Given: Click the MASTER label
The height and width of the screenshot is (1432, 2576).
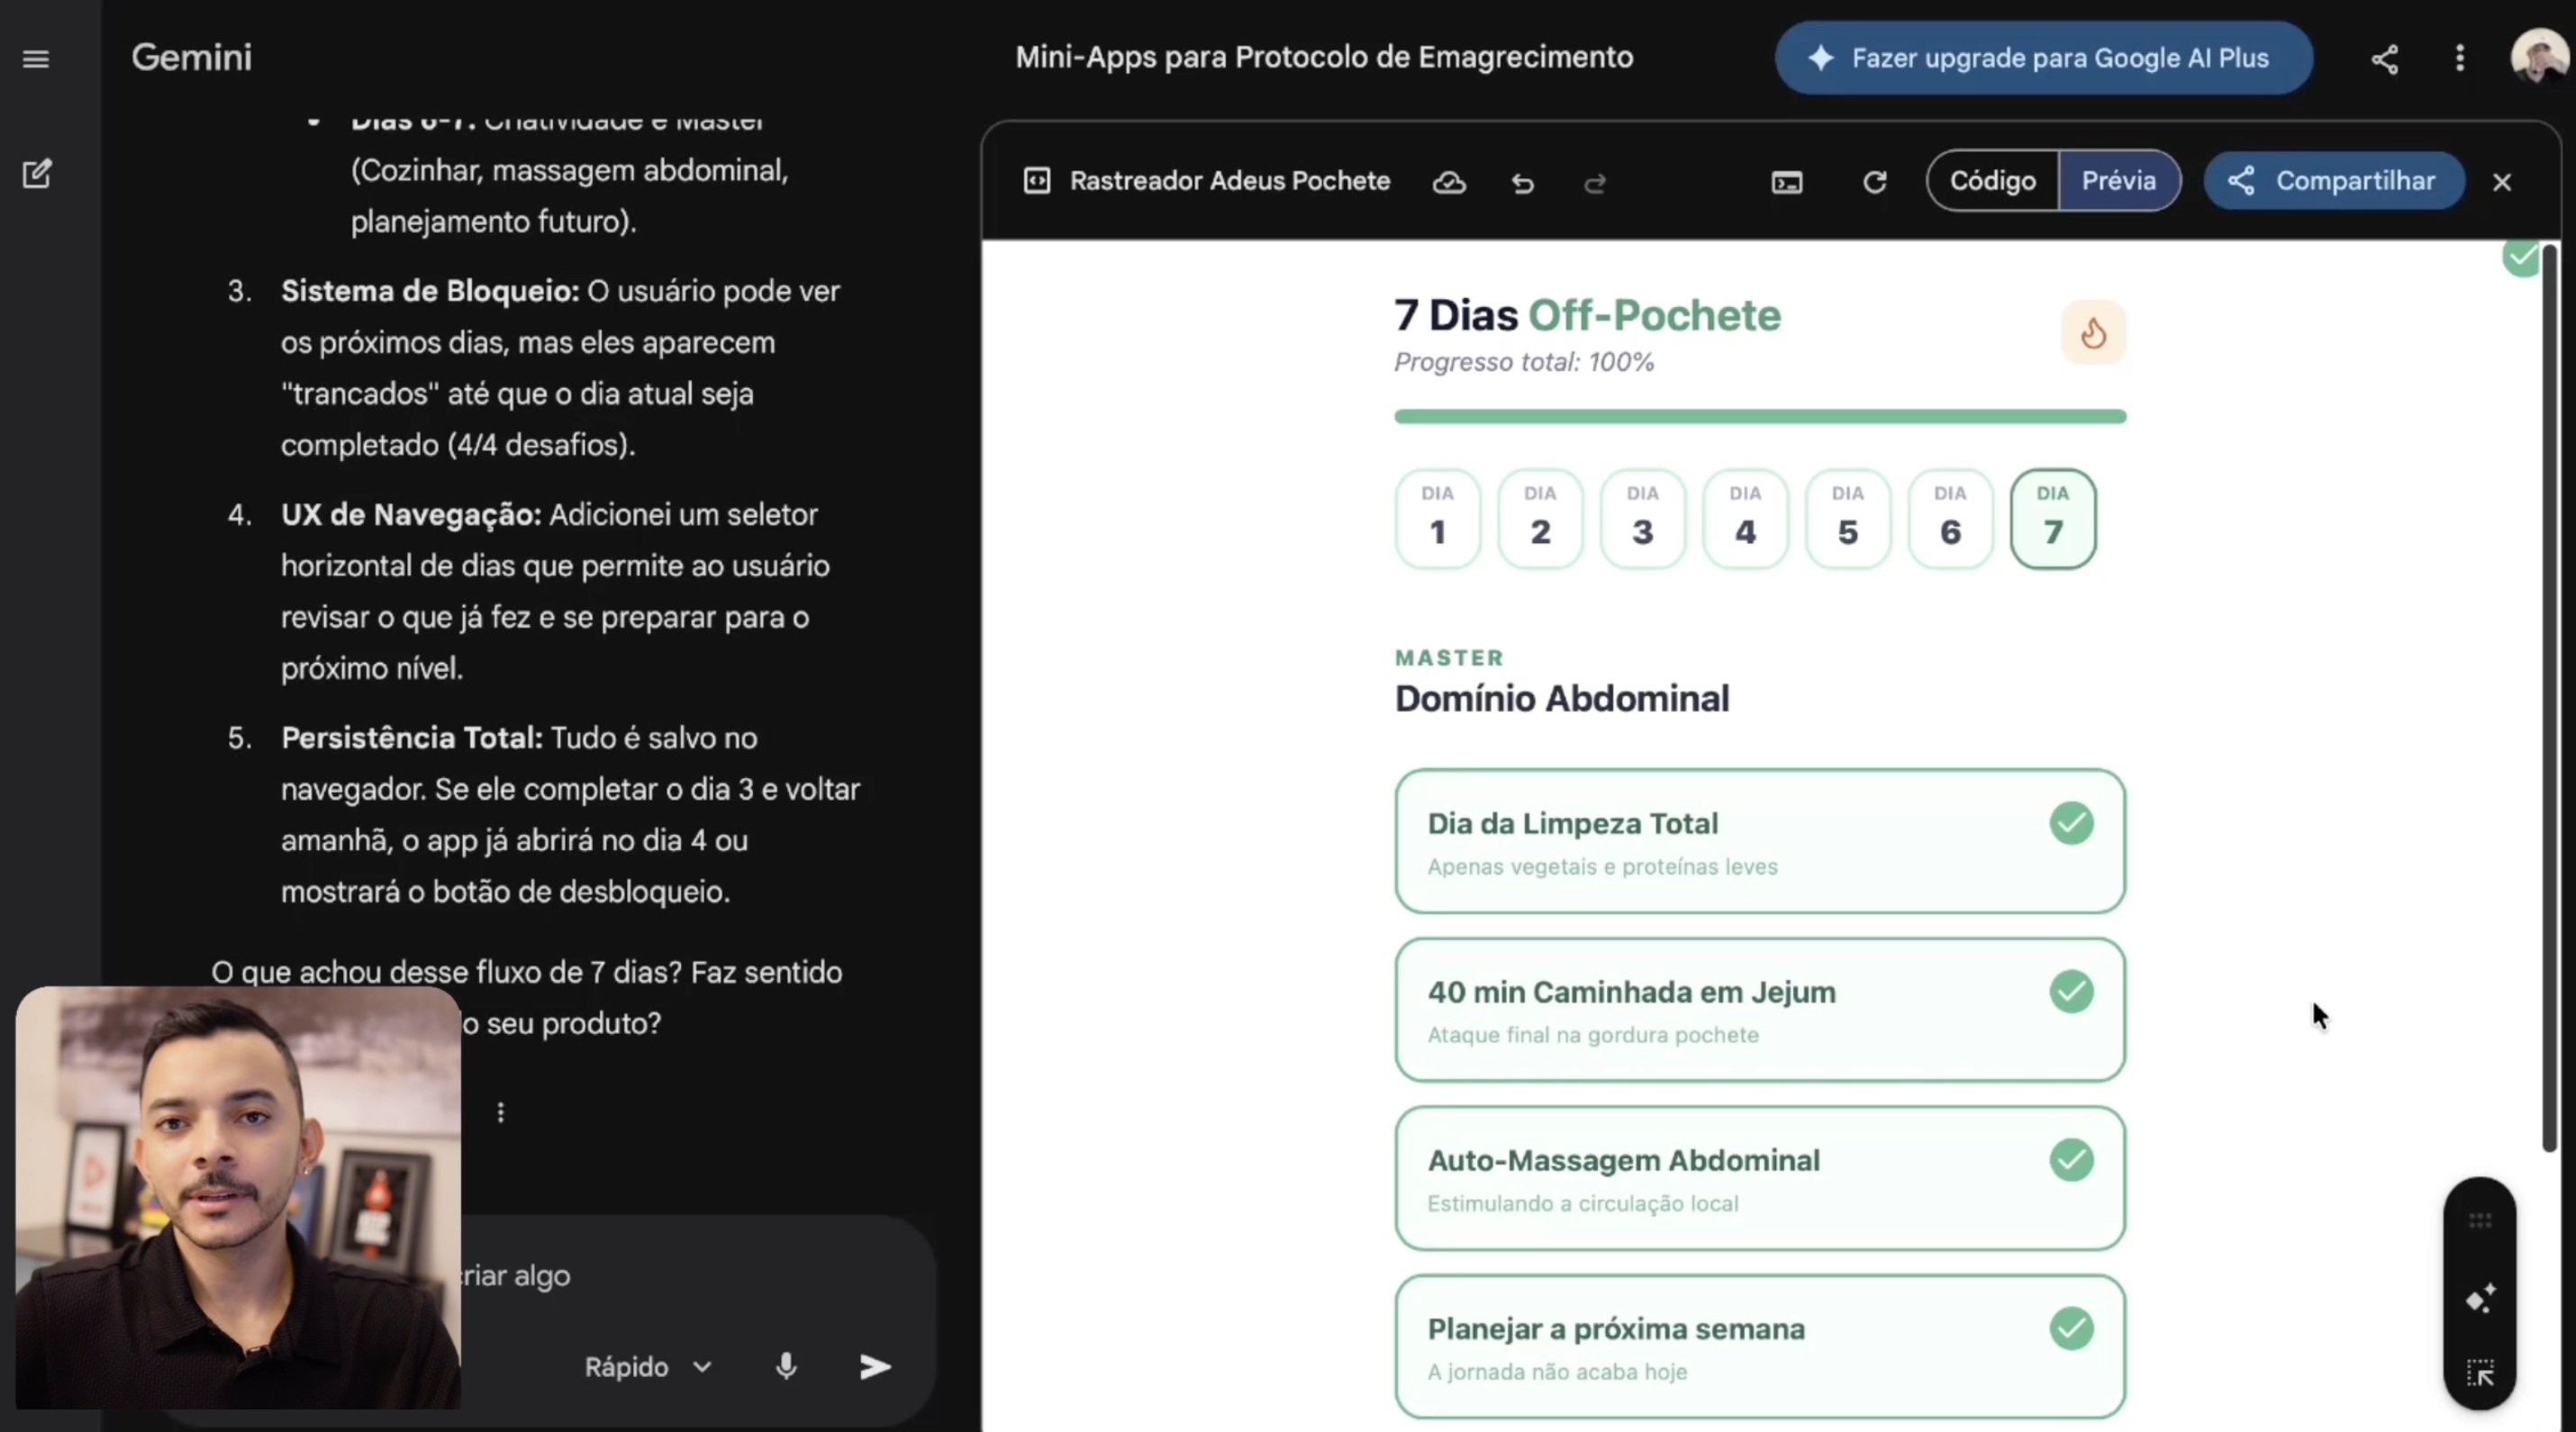Looking at the screenshot, I should (1449, 658).
